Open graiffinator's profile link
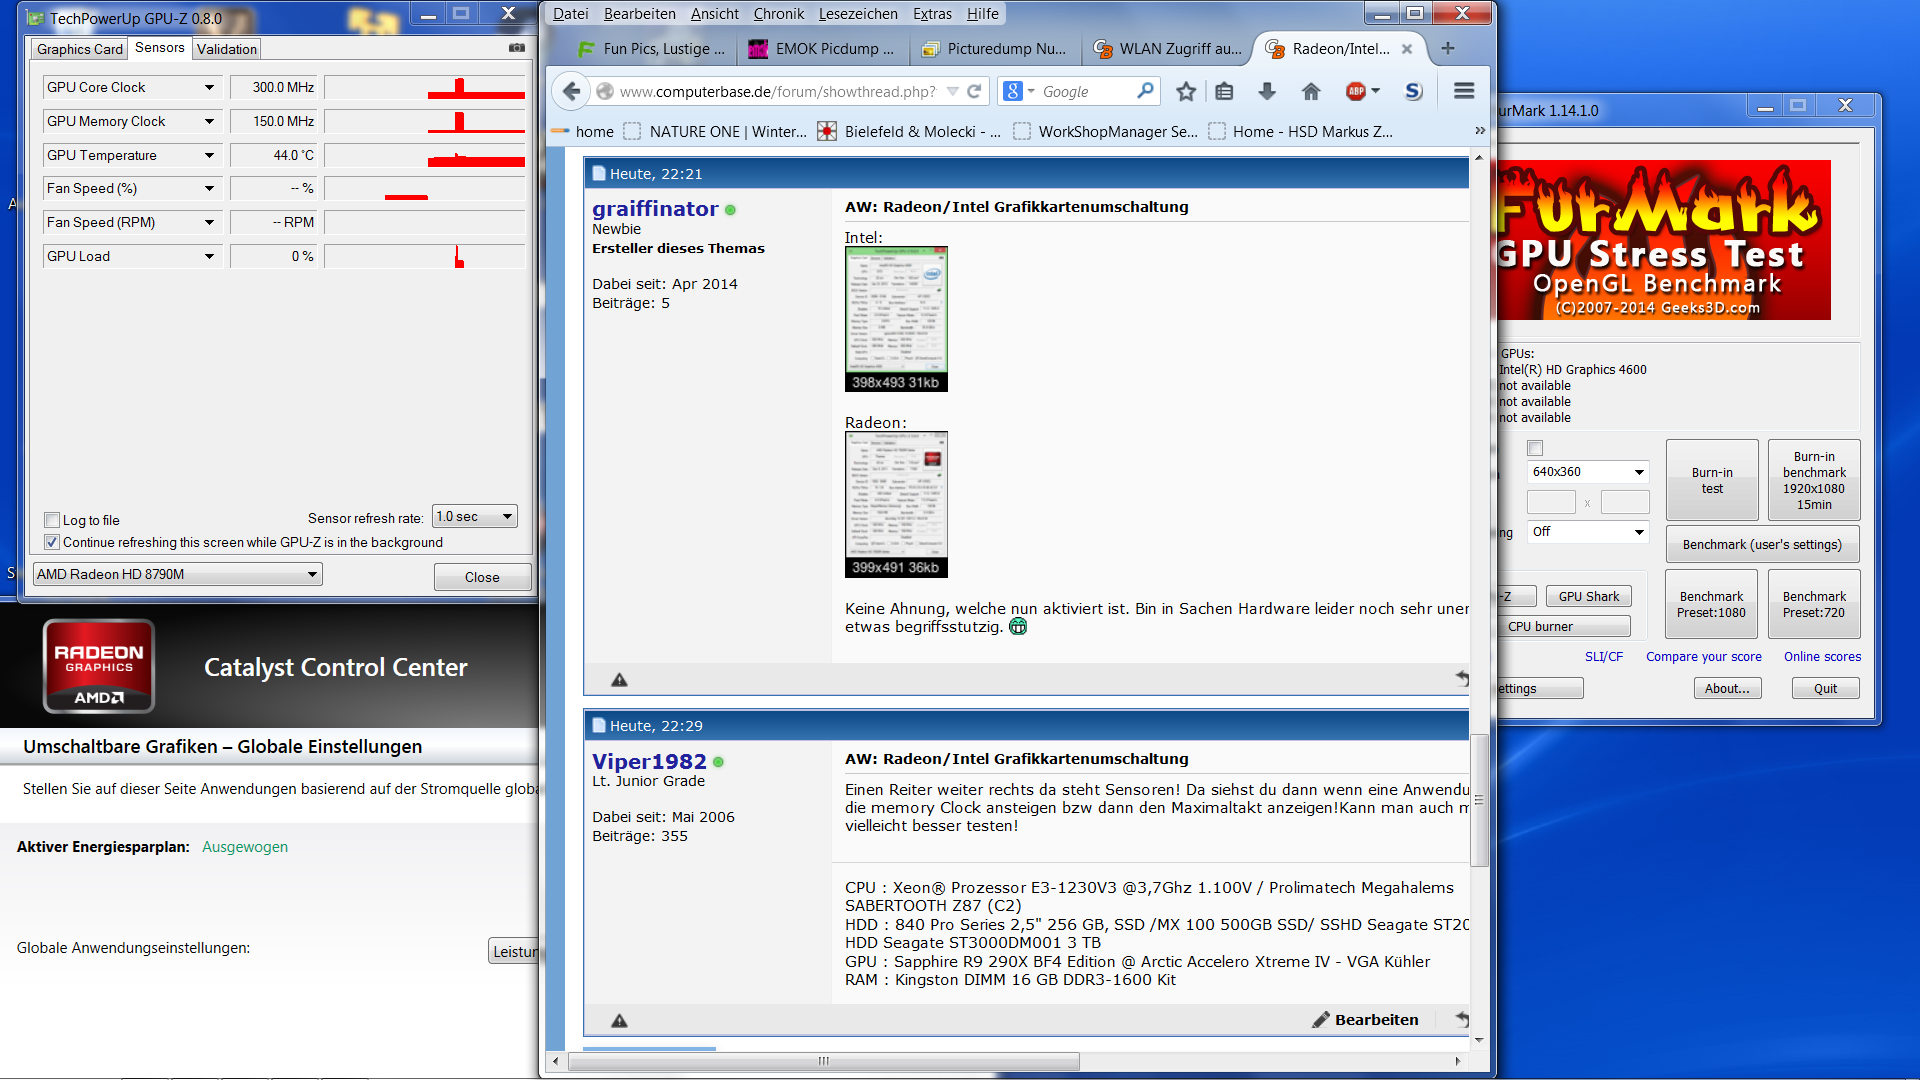The height and width of the screenshot is (1080, 1920). [655, 208]
